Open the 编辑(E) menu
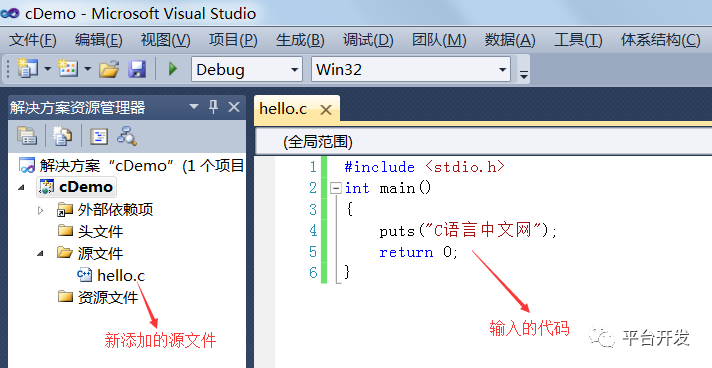The width and height of the screenshot is (712, 368). pos(99,40)
